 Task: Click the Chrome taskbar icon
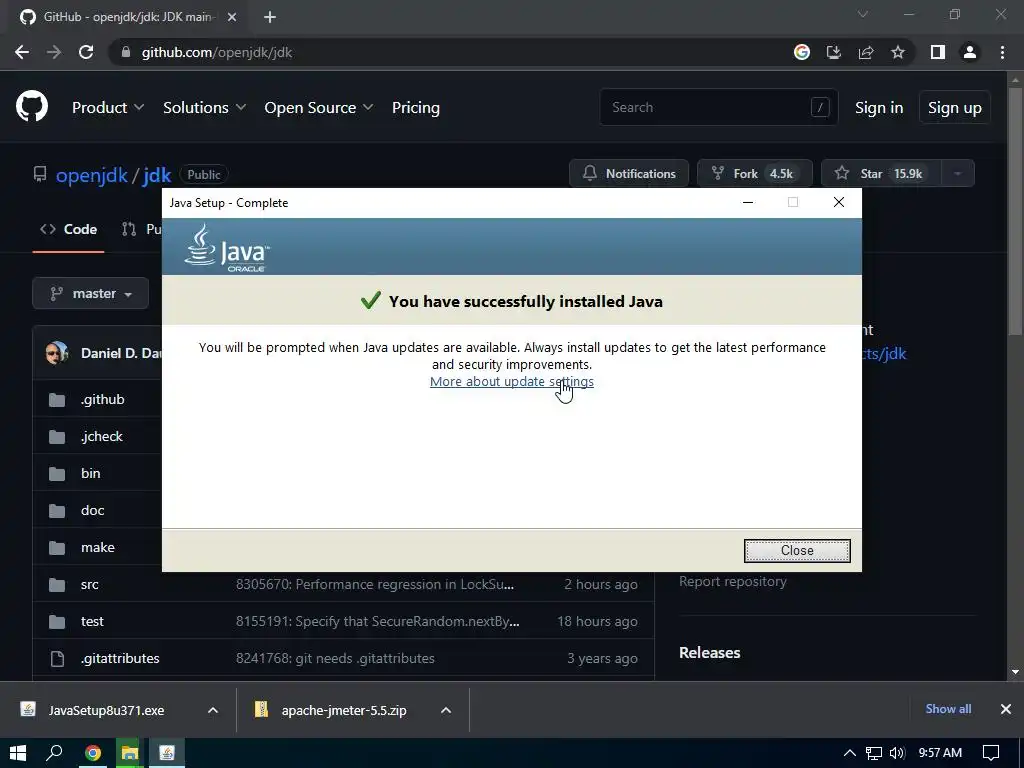click(x=93, y=753)
